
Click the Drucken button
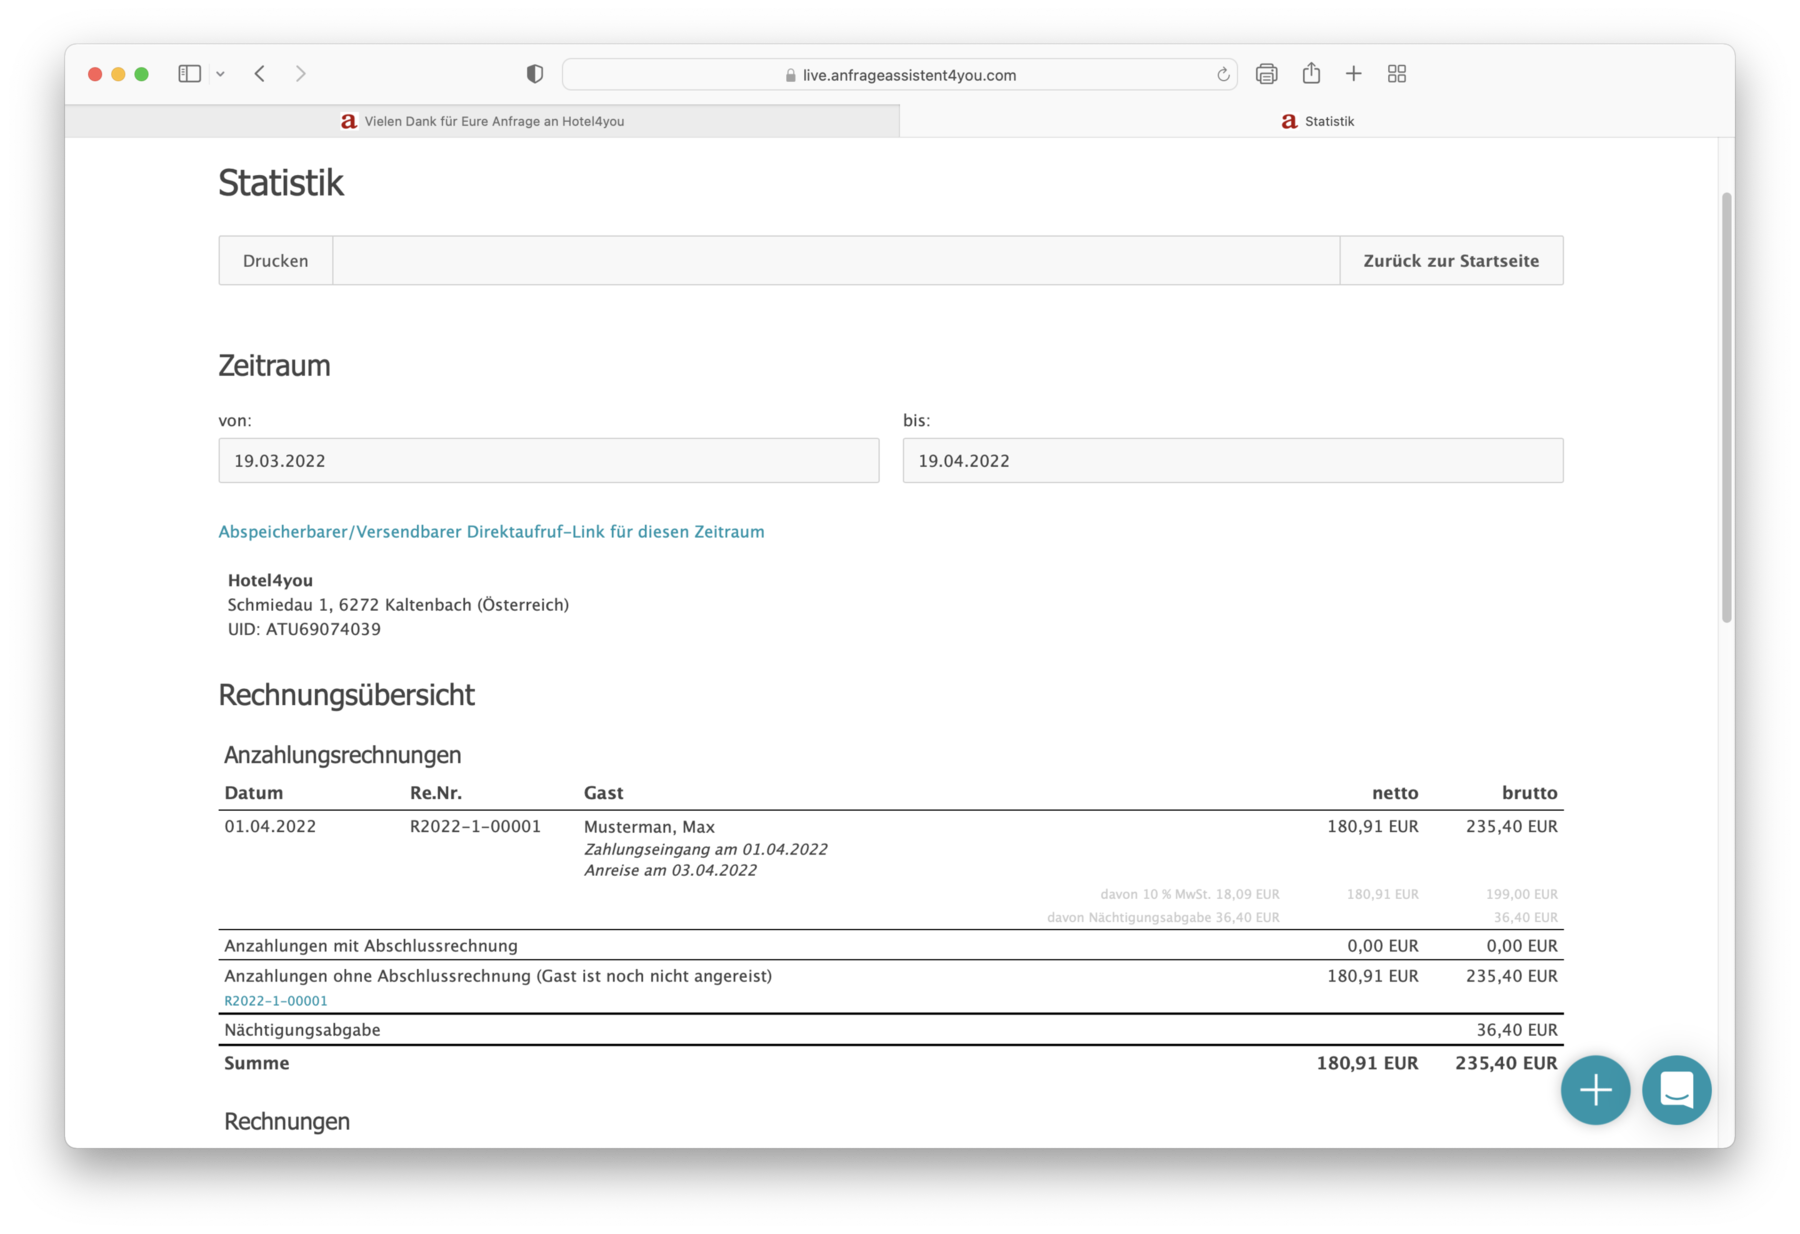[x=276, y=261]
